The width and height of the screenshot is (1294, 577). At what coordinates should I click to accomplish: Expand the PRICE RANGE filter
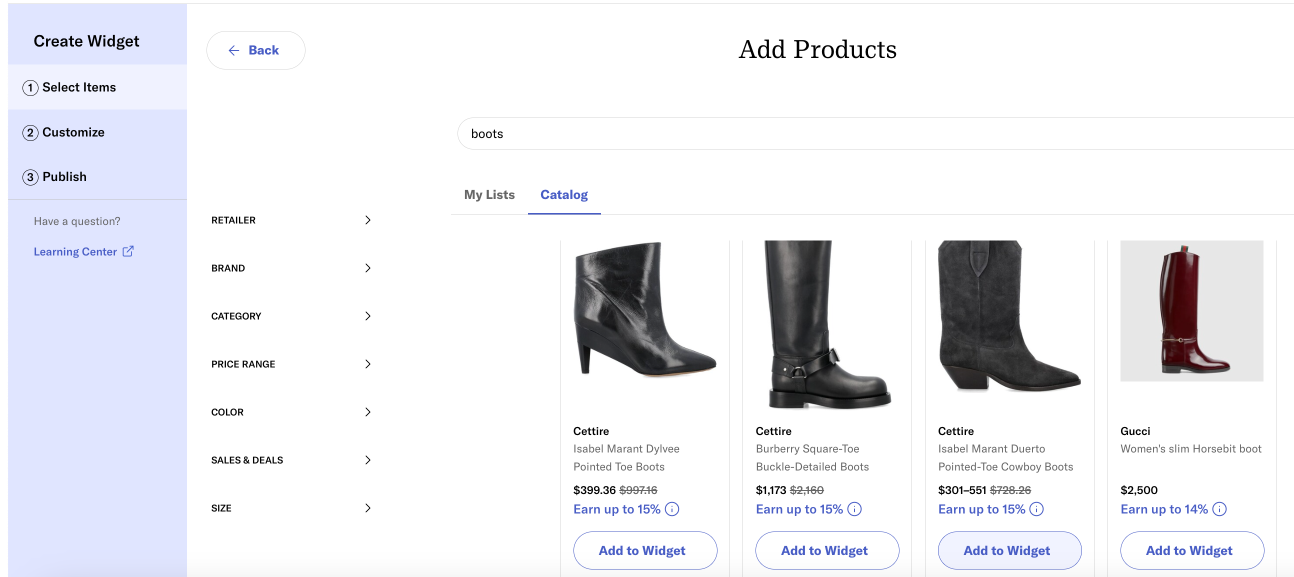(x=292, y=364)
